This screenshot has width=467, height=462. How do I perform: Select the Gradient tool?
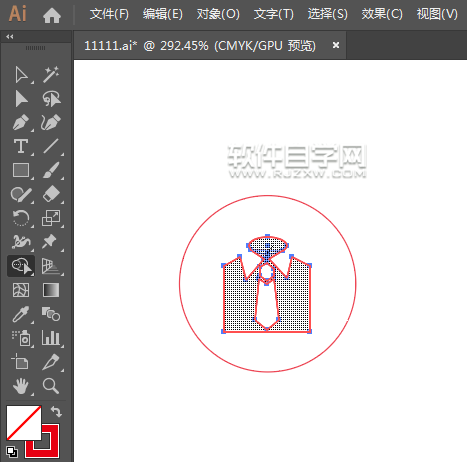point(51,290)
